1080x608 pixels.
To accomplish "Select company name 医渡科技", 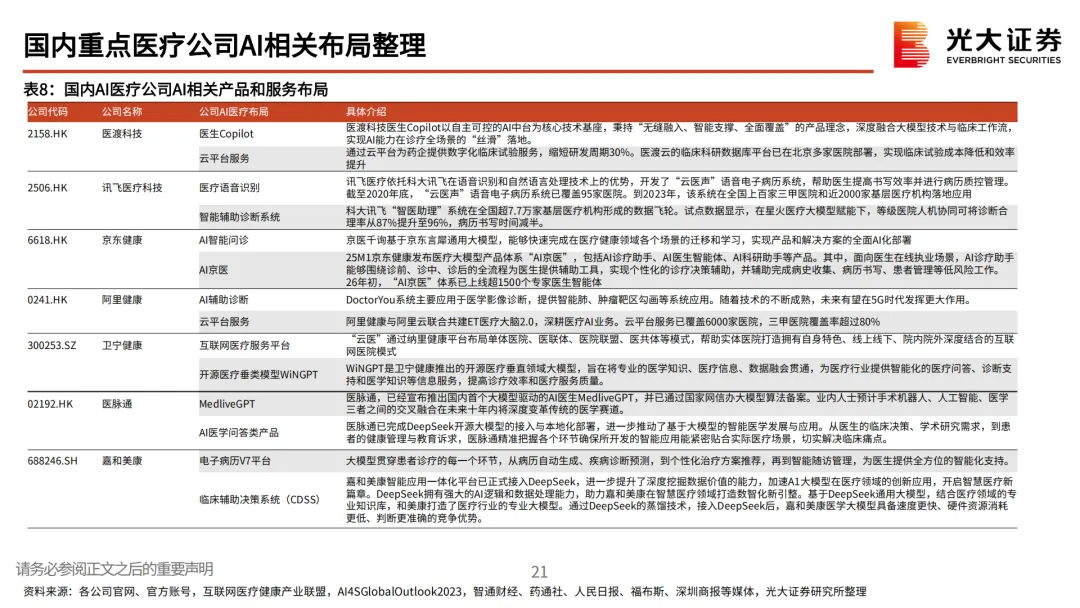I will coord(122,134).
